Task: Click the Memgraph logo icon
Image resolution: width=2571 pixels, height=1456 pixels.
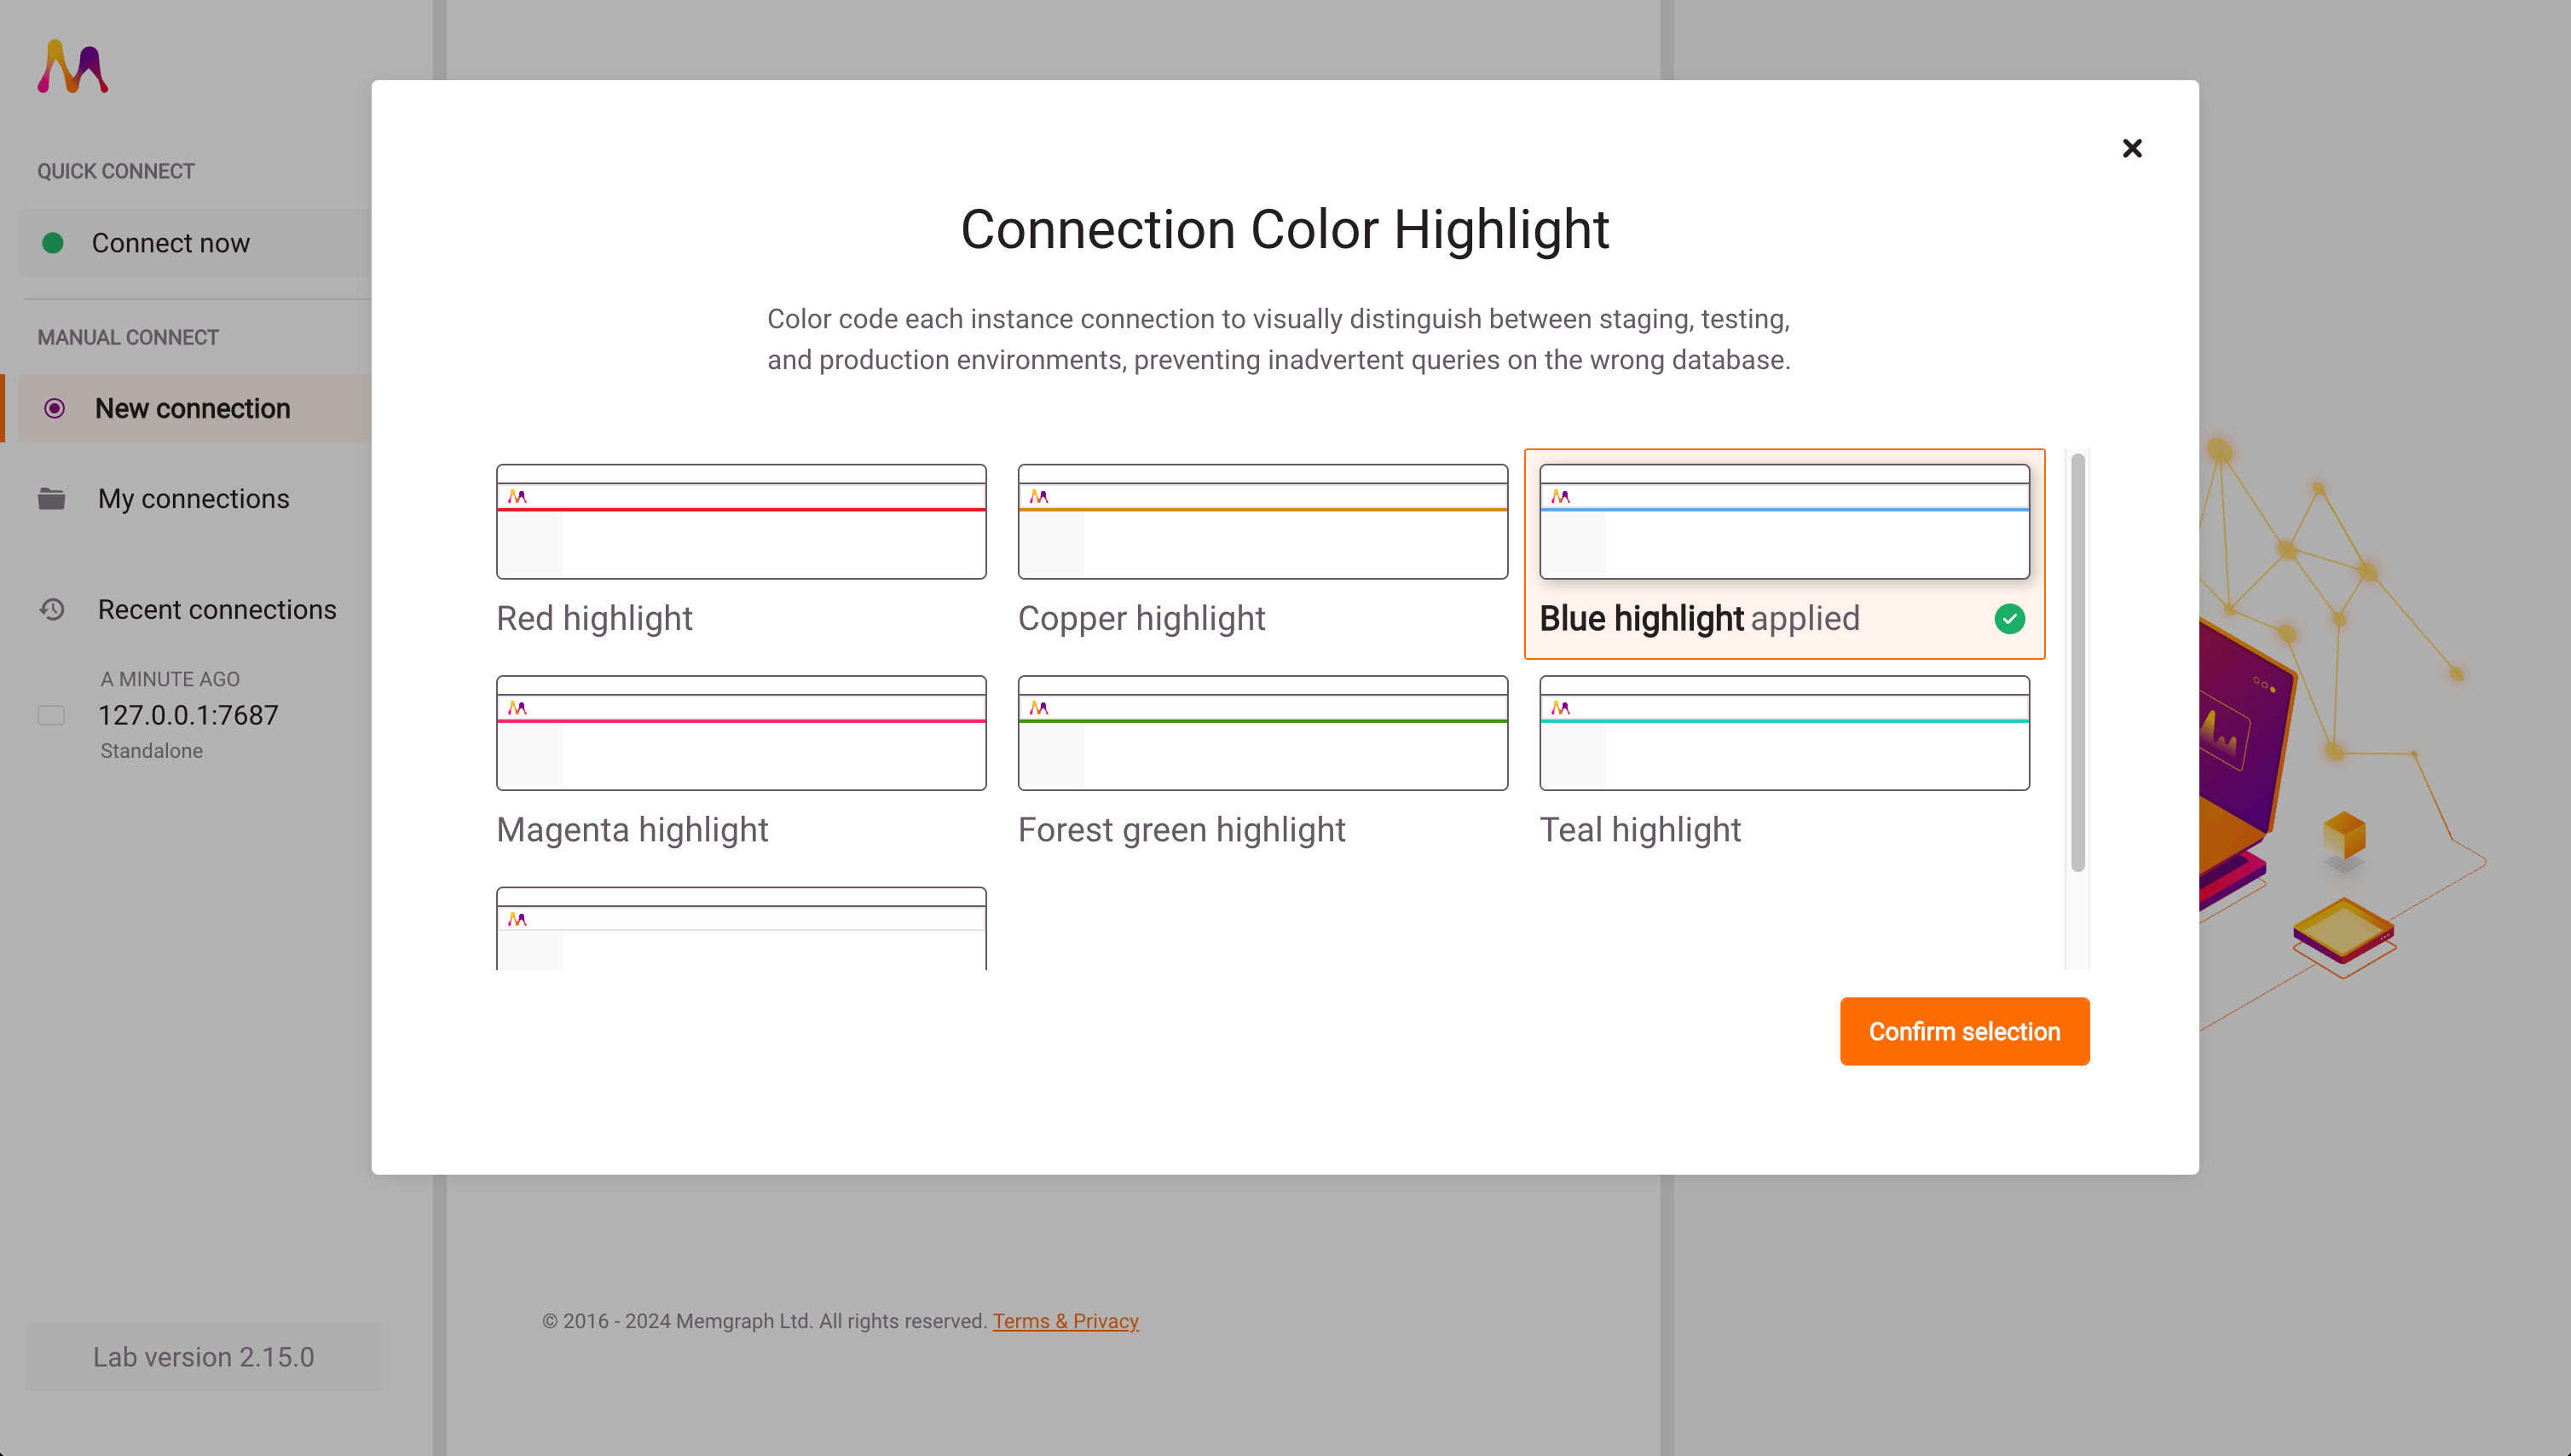Action: point(73,67)
